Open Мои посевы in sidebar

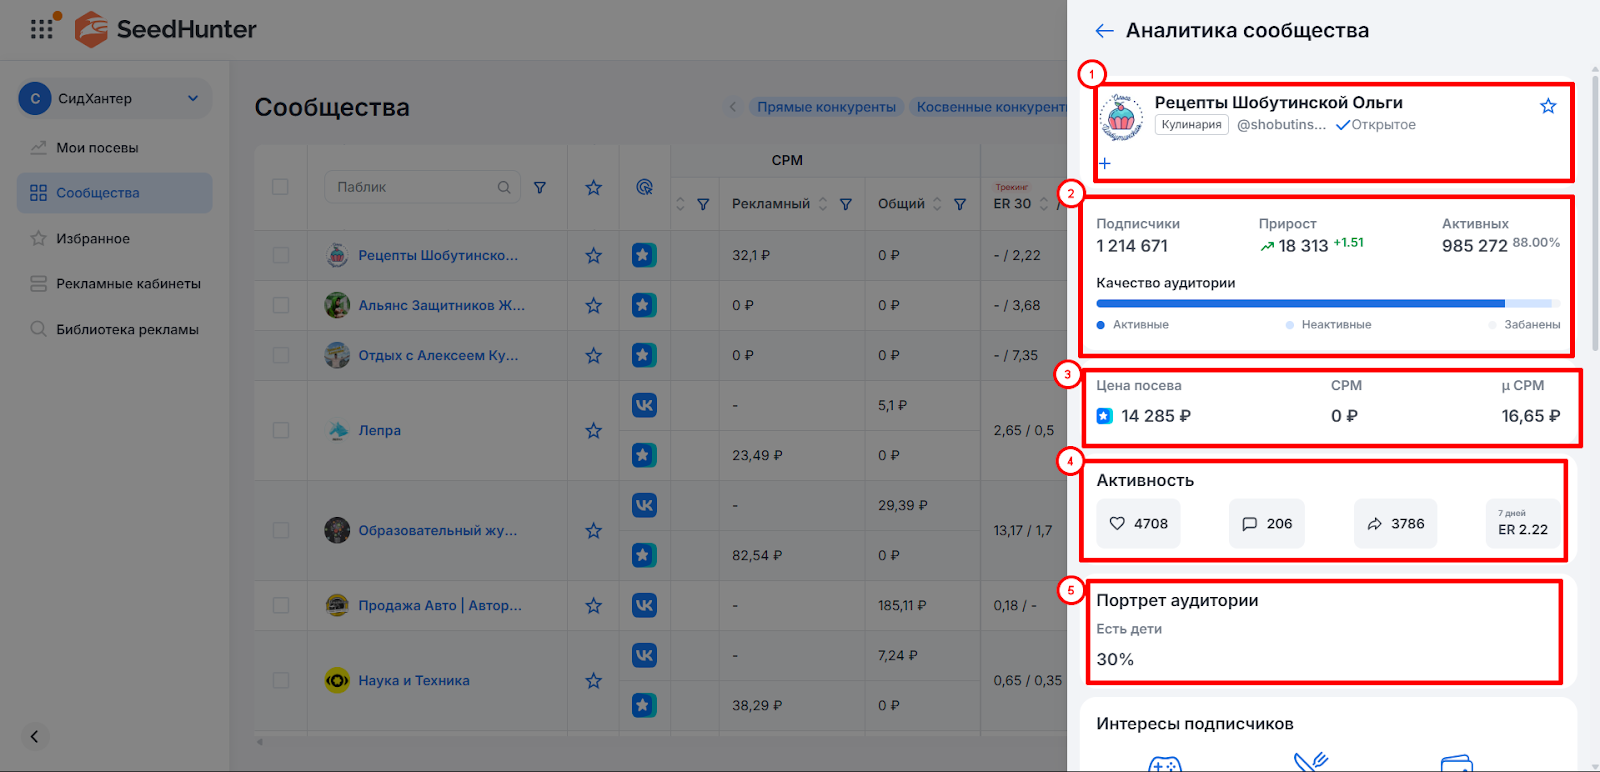point(97,148)
